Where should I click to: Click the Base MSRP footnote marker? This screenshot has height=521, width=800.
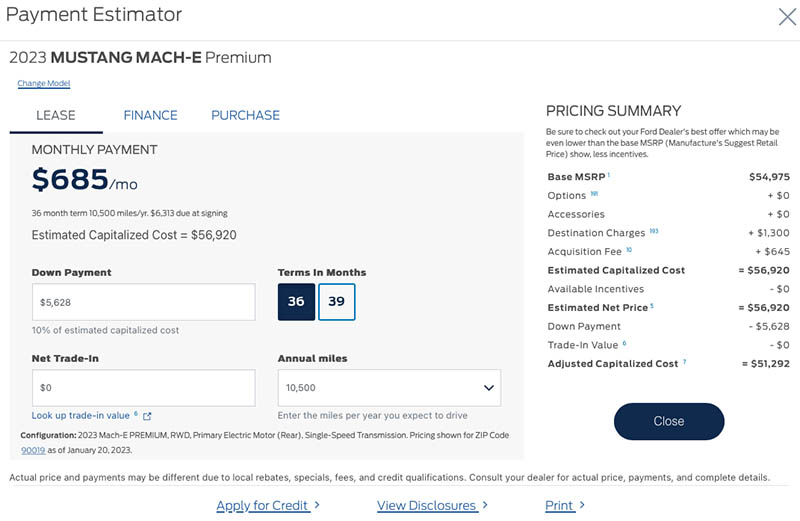pyautogui.click(x=609, y=175)
